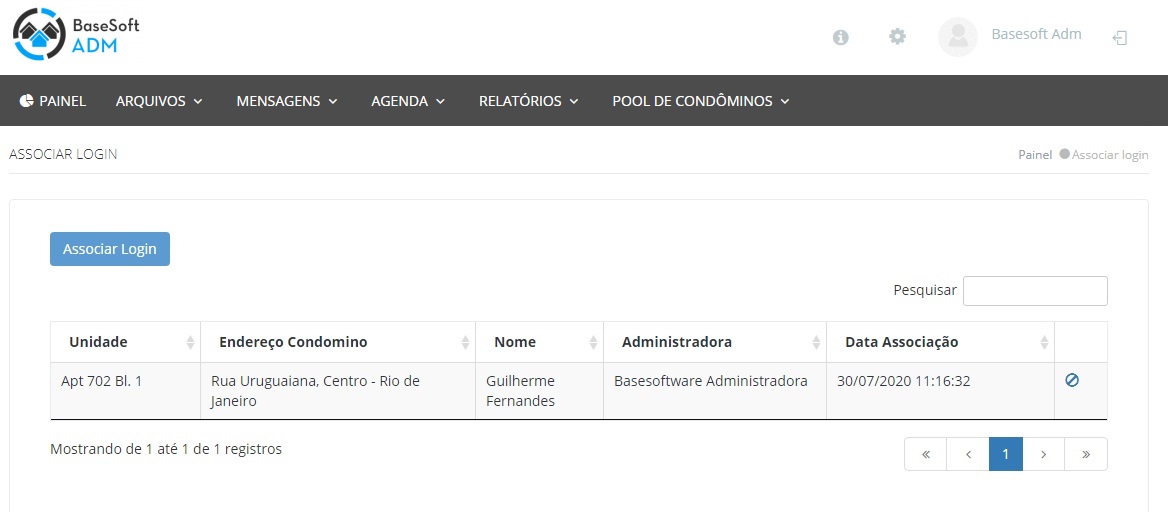
Task: Sort by Data Associação column arrows
Action: pyautogui.click(x=1044, y=343)
